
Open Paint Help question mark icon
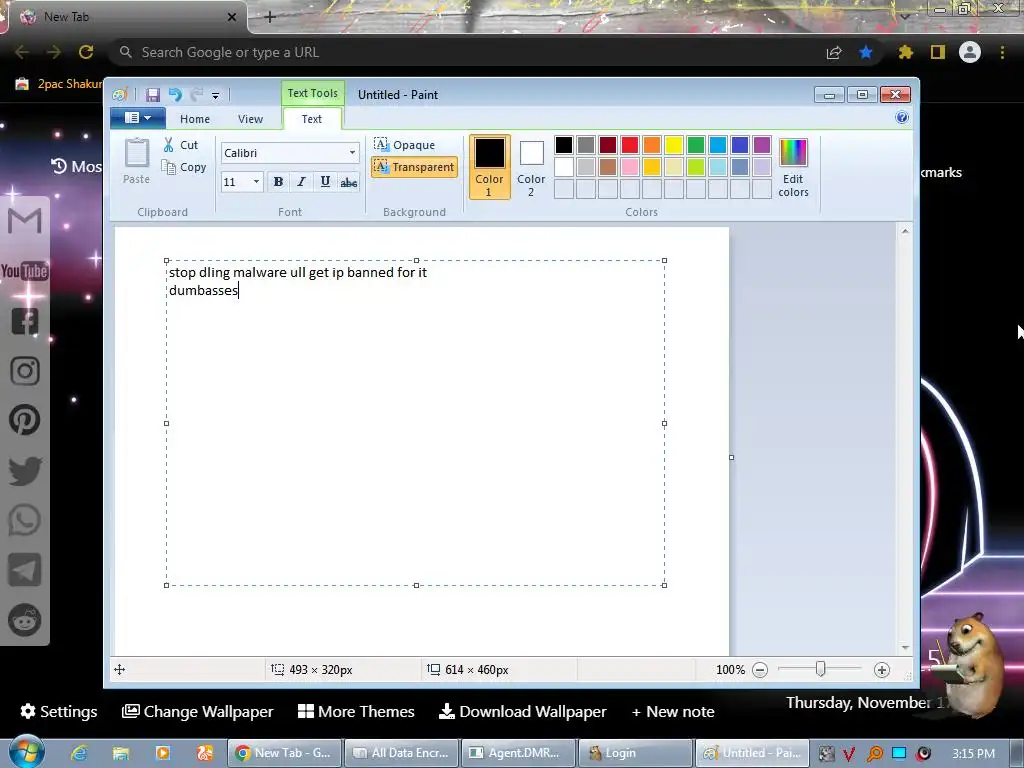[902, 118]
